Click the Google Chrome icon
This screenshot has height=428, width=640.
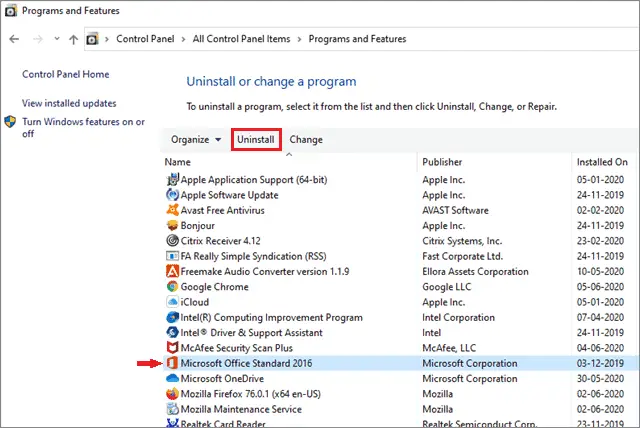(172, 286)
